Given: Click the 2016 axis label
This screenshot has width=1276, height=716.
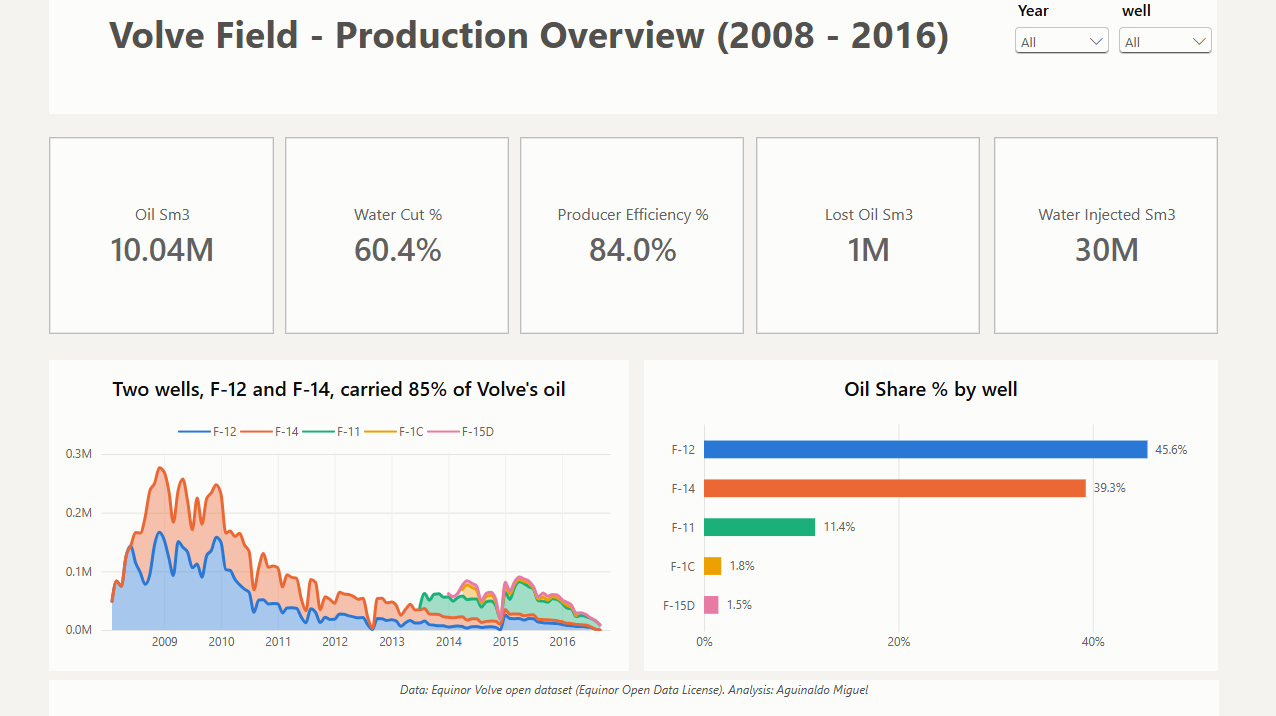Looking at the screenshot, I should [563, 642].
